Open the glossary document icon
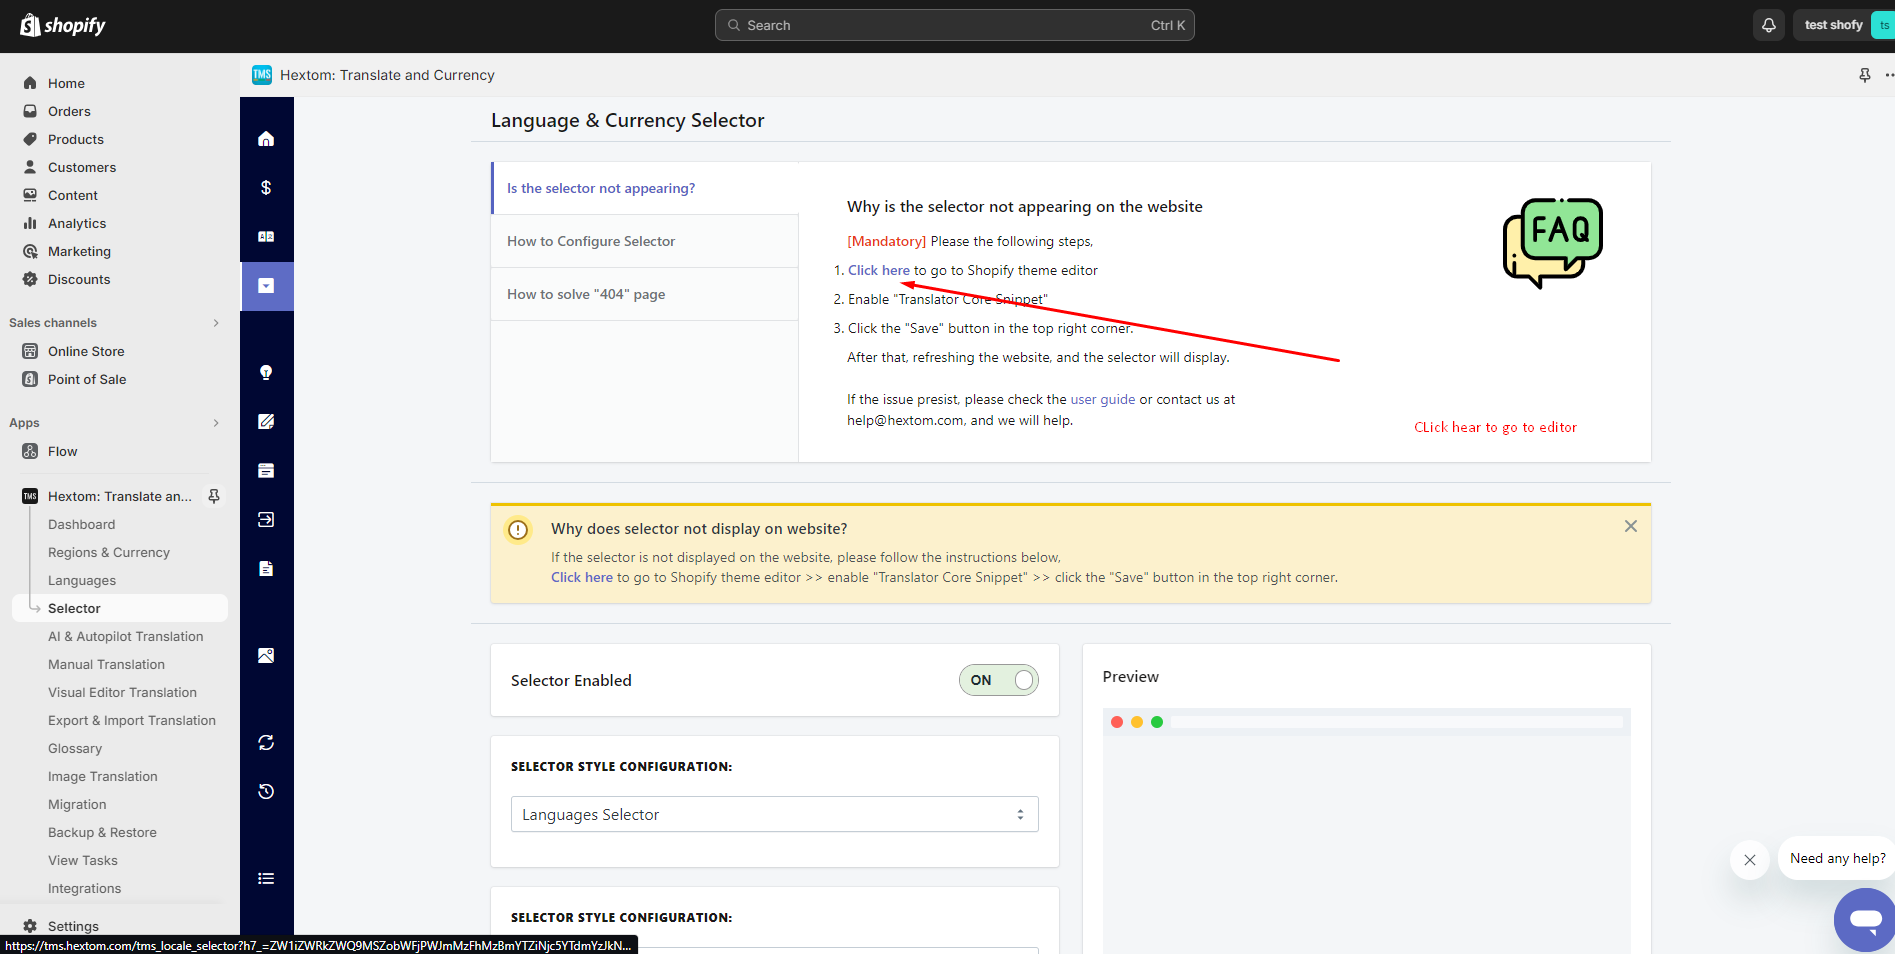The image size is (1895, 954). [x=266, y=569]
